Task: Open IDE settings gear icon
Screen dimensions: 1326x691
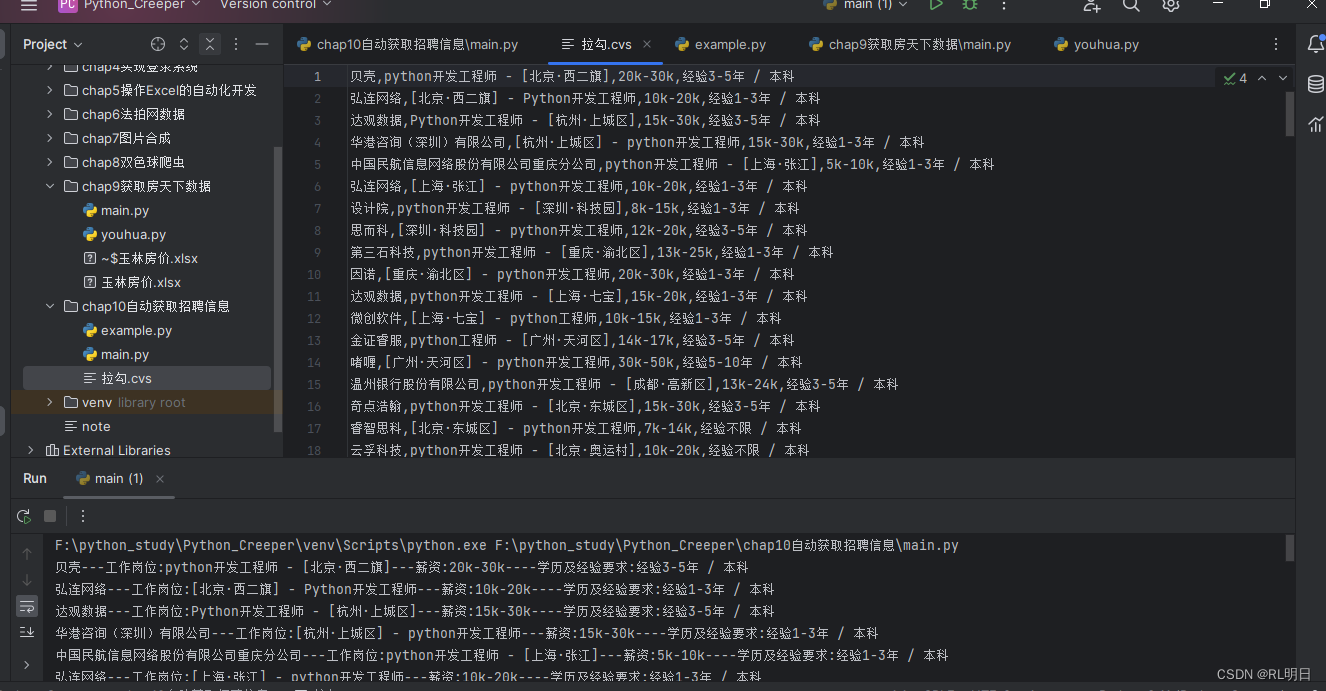Action: coord(1171,5)
